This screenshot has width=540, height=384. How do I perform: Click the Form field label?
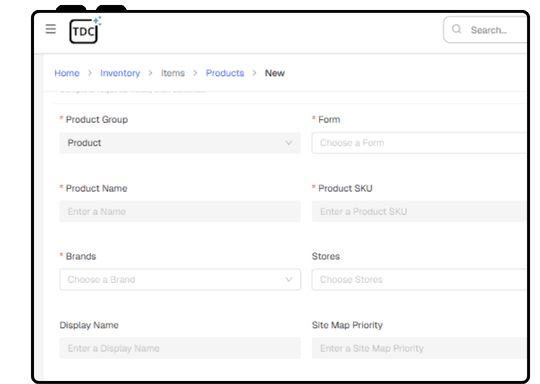tap(329, 120)
